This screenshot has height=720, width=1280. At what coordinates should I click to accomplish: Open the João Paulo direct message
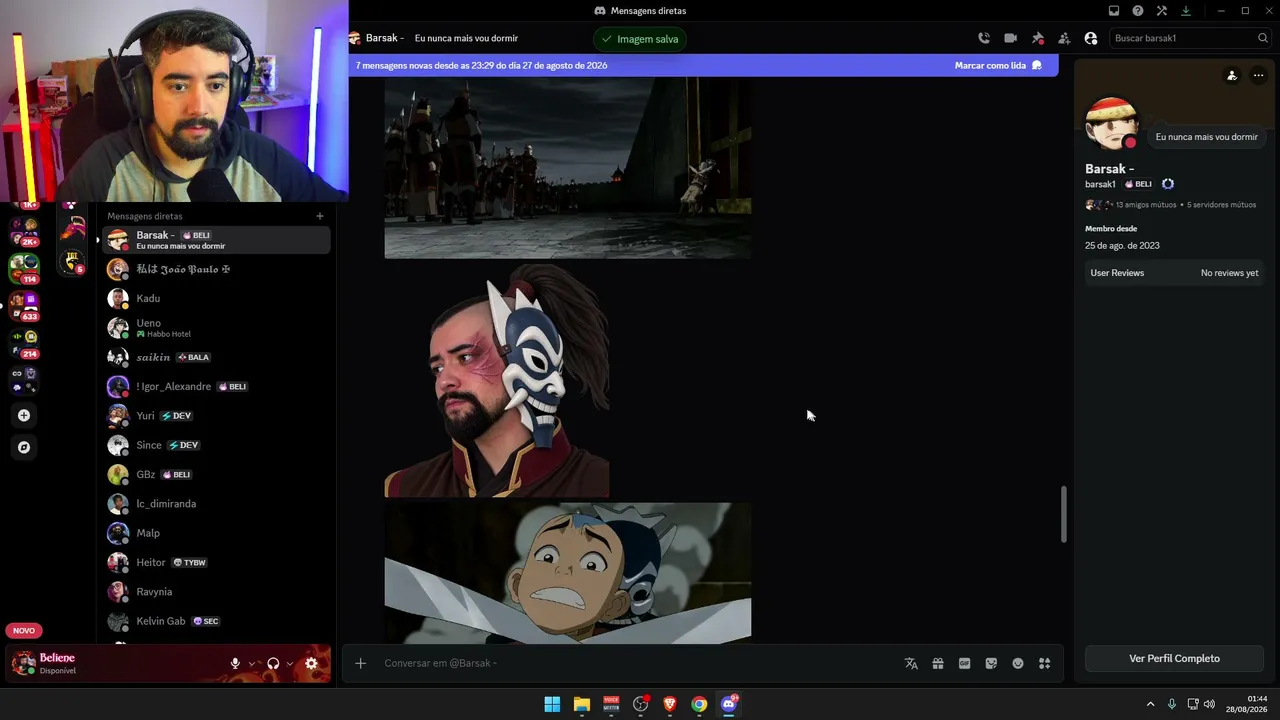click(217, 269)
